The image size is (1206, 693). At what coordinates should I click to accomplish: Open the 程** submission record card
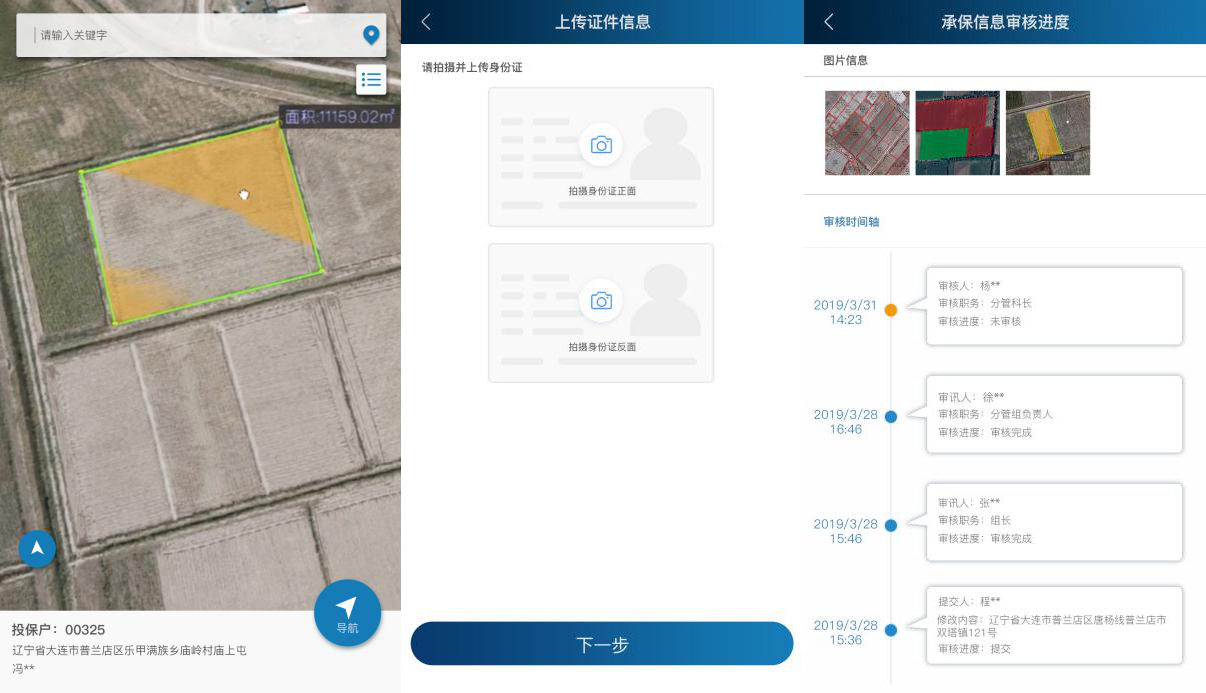1054,626
